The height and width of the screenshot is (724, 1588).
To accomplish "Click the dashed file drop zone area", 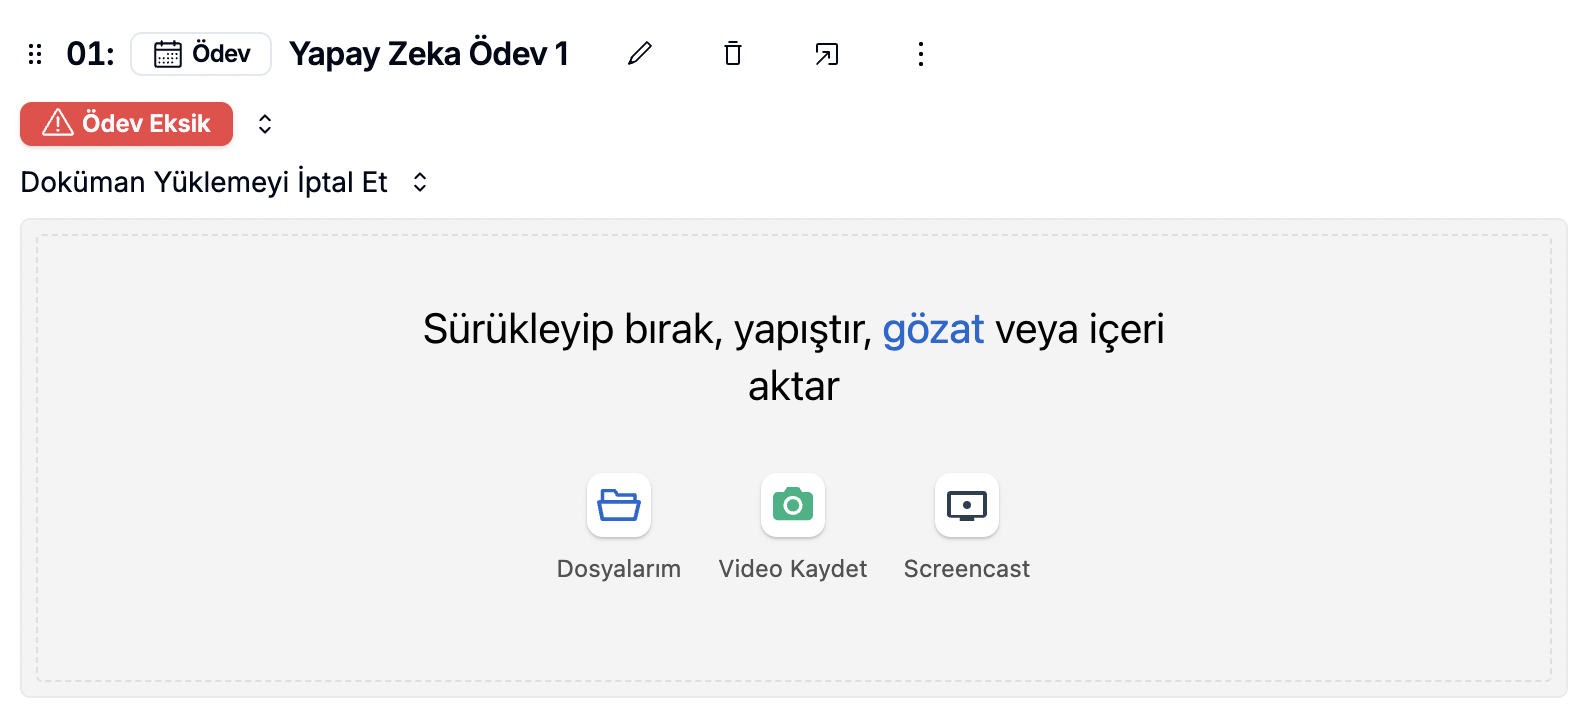I will (x=794, y=458).
